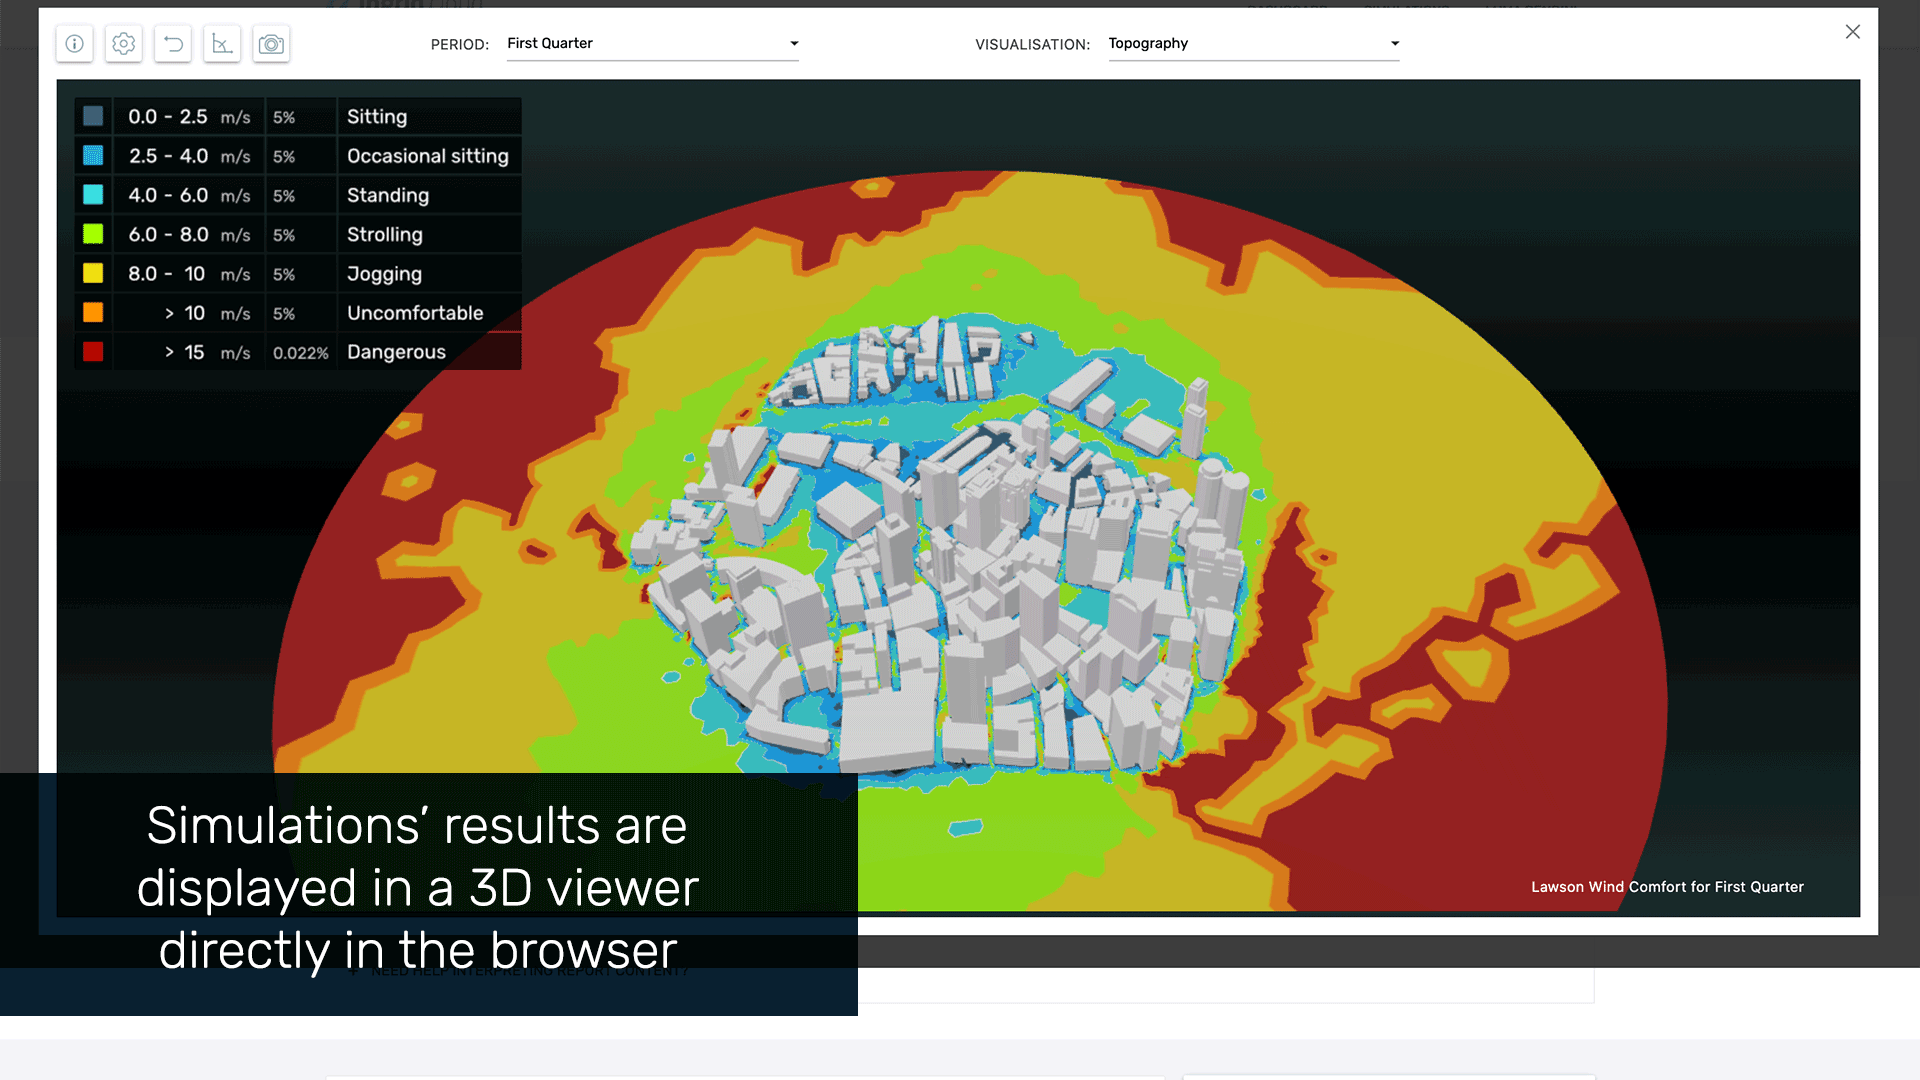This screenshot has width=1920, height=1080.
Task: Click the red Dangerous legend swatch
Action: (93, 351)
